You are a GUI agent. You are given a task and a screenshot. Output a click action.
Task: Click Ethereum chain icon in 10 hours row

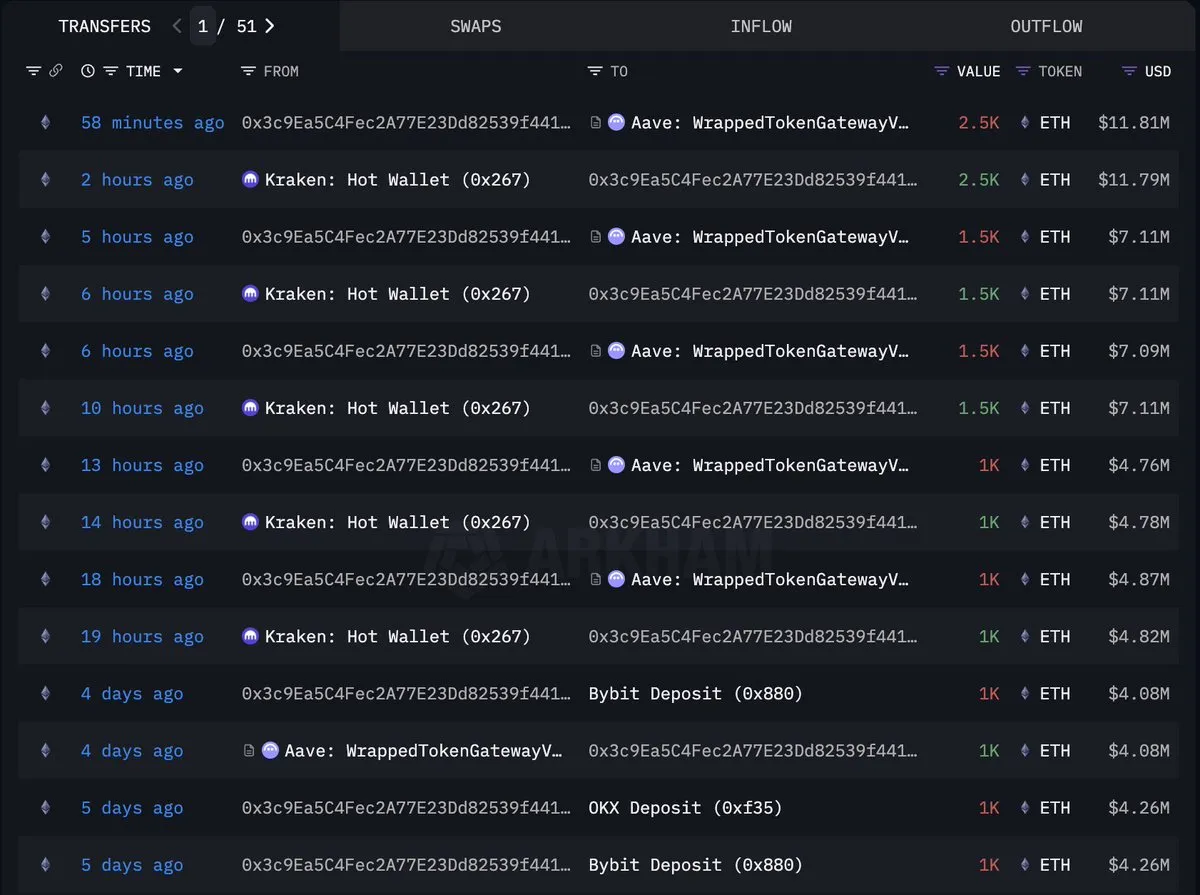click(x=44, y=408)
